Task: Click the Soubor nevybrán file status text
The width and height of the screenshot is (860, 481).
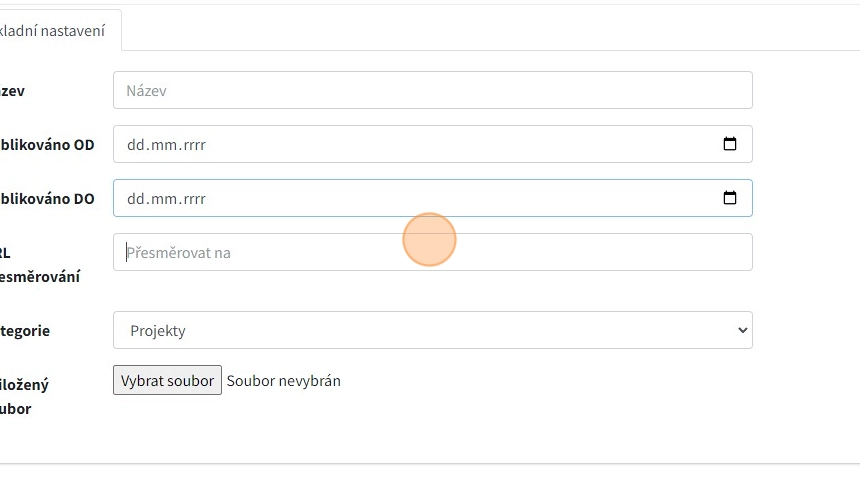Action: coord(283,381)
